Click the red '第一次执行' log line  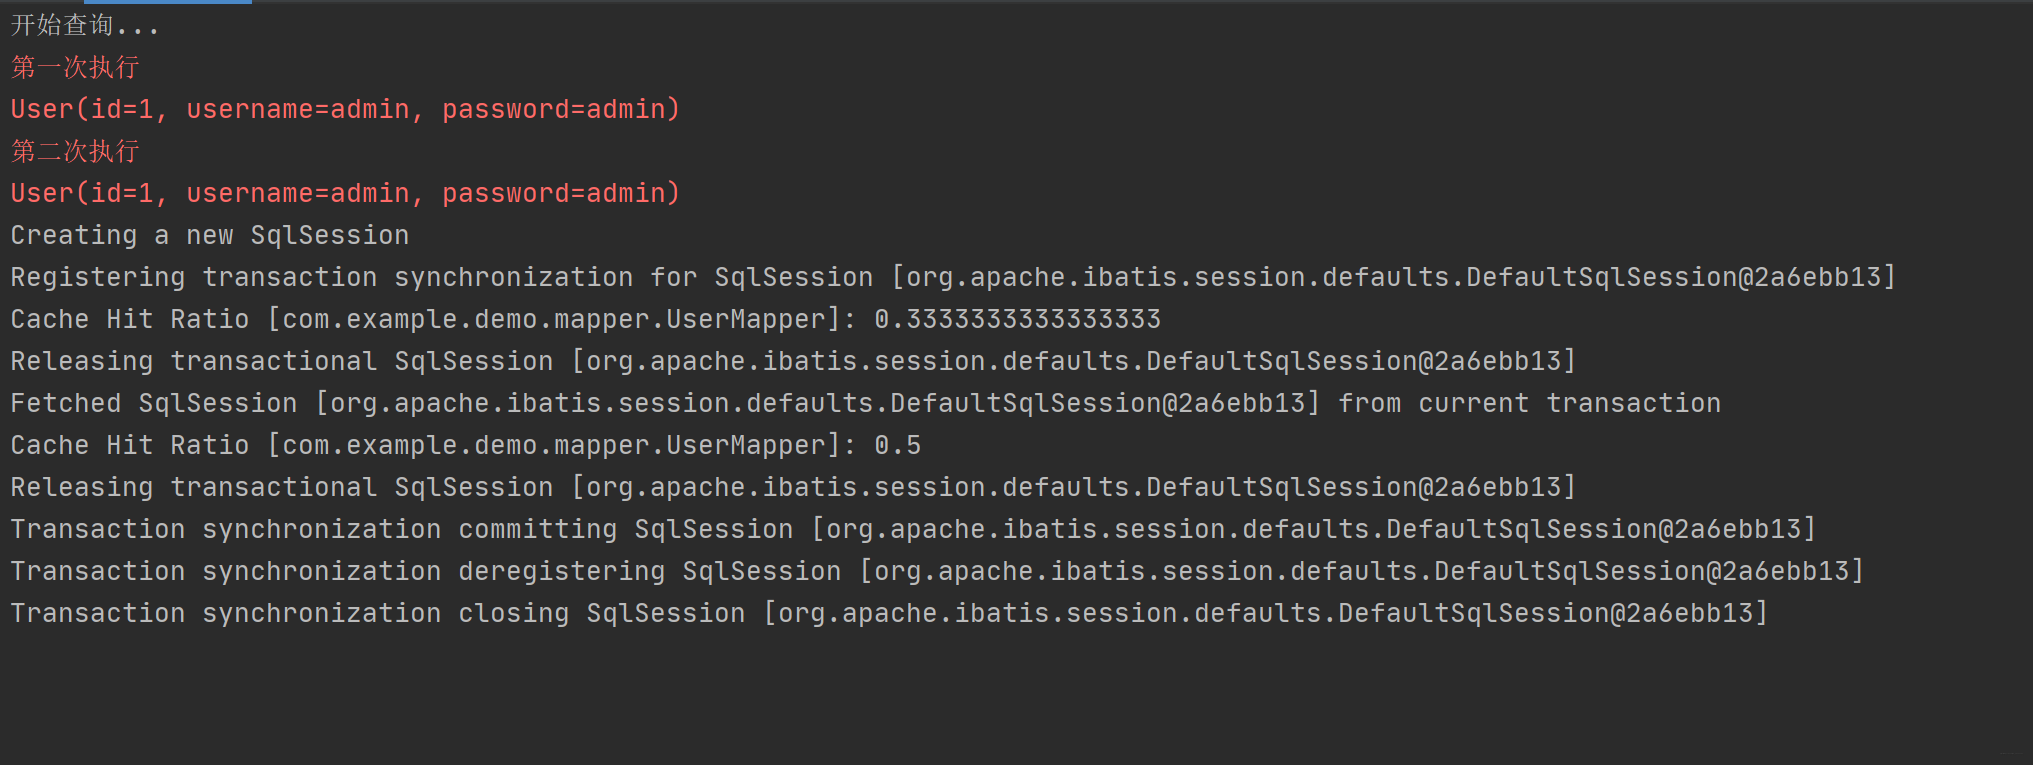[75, 67]
